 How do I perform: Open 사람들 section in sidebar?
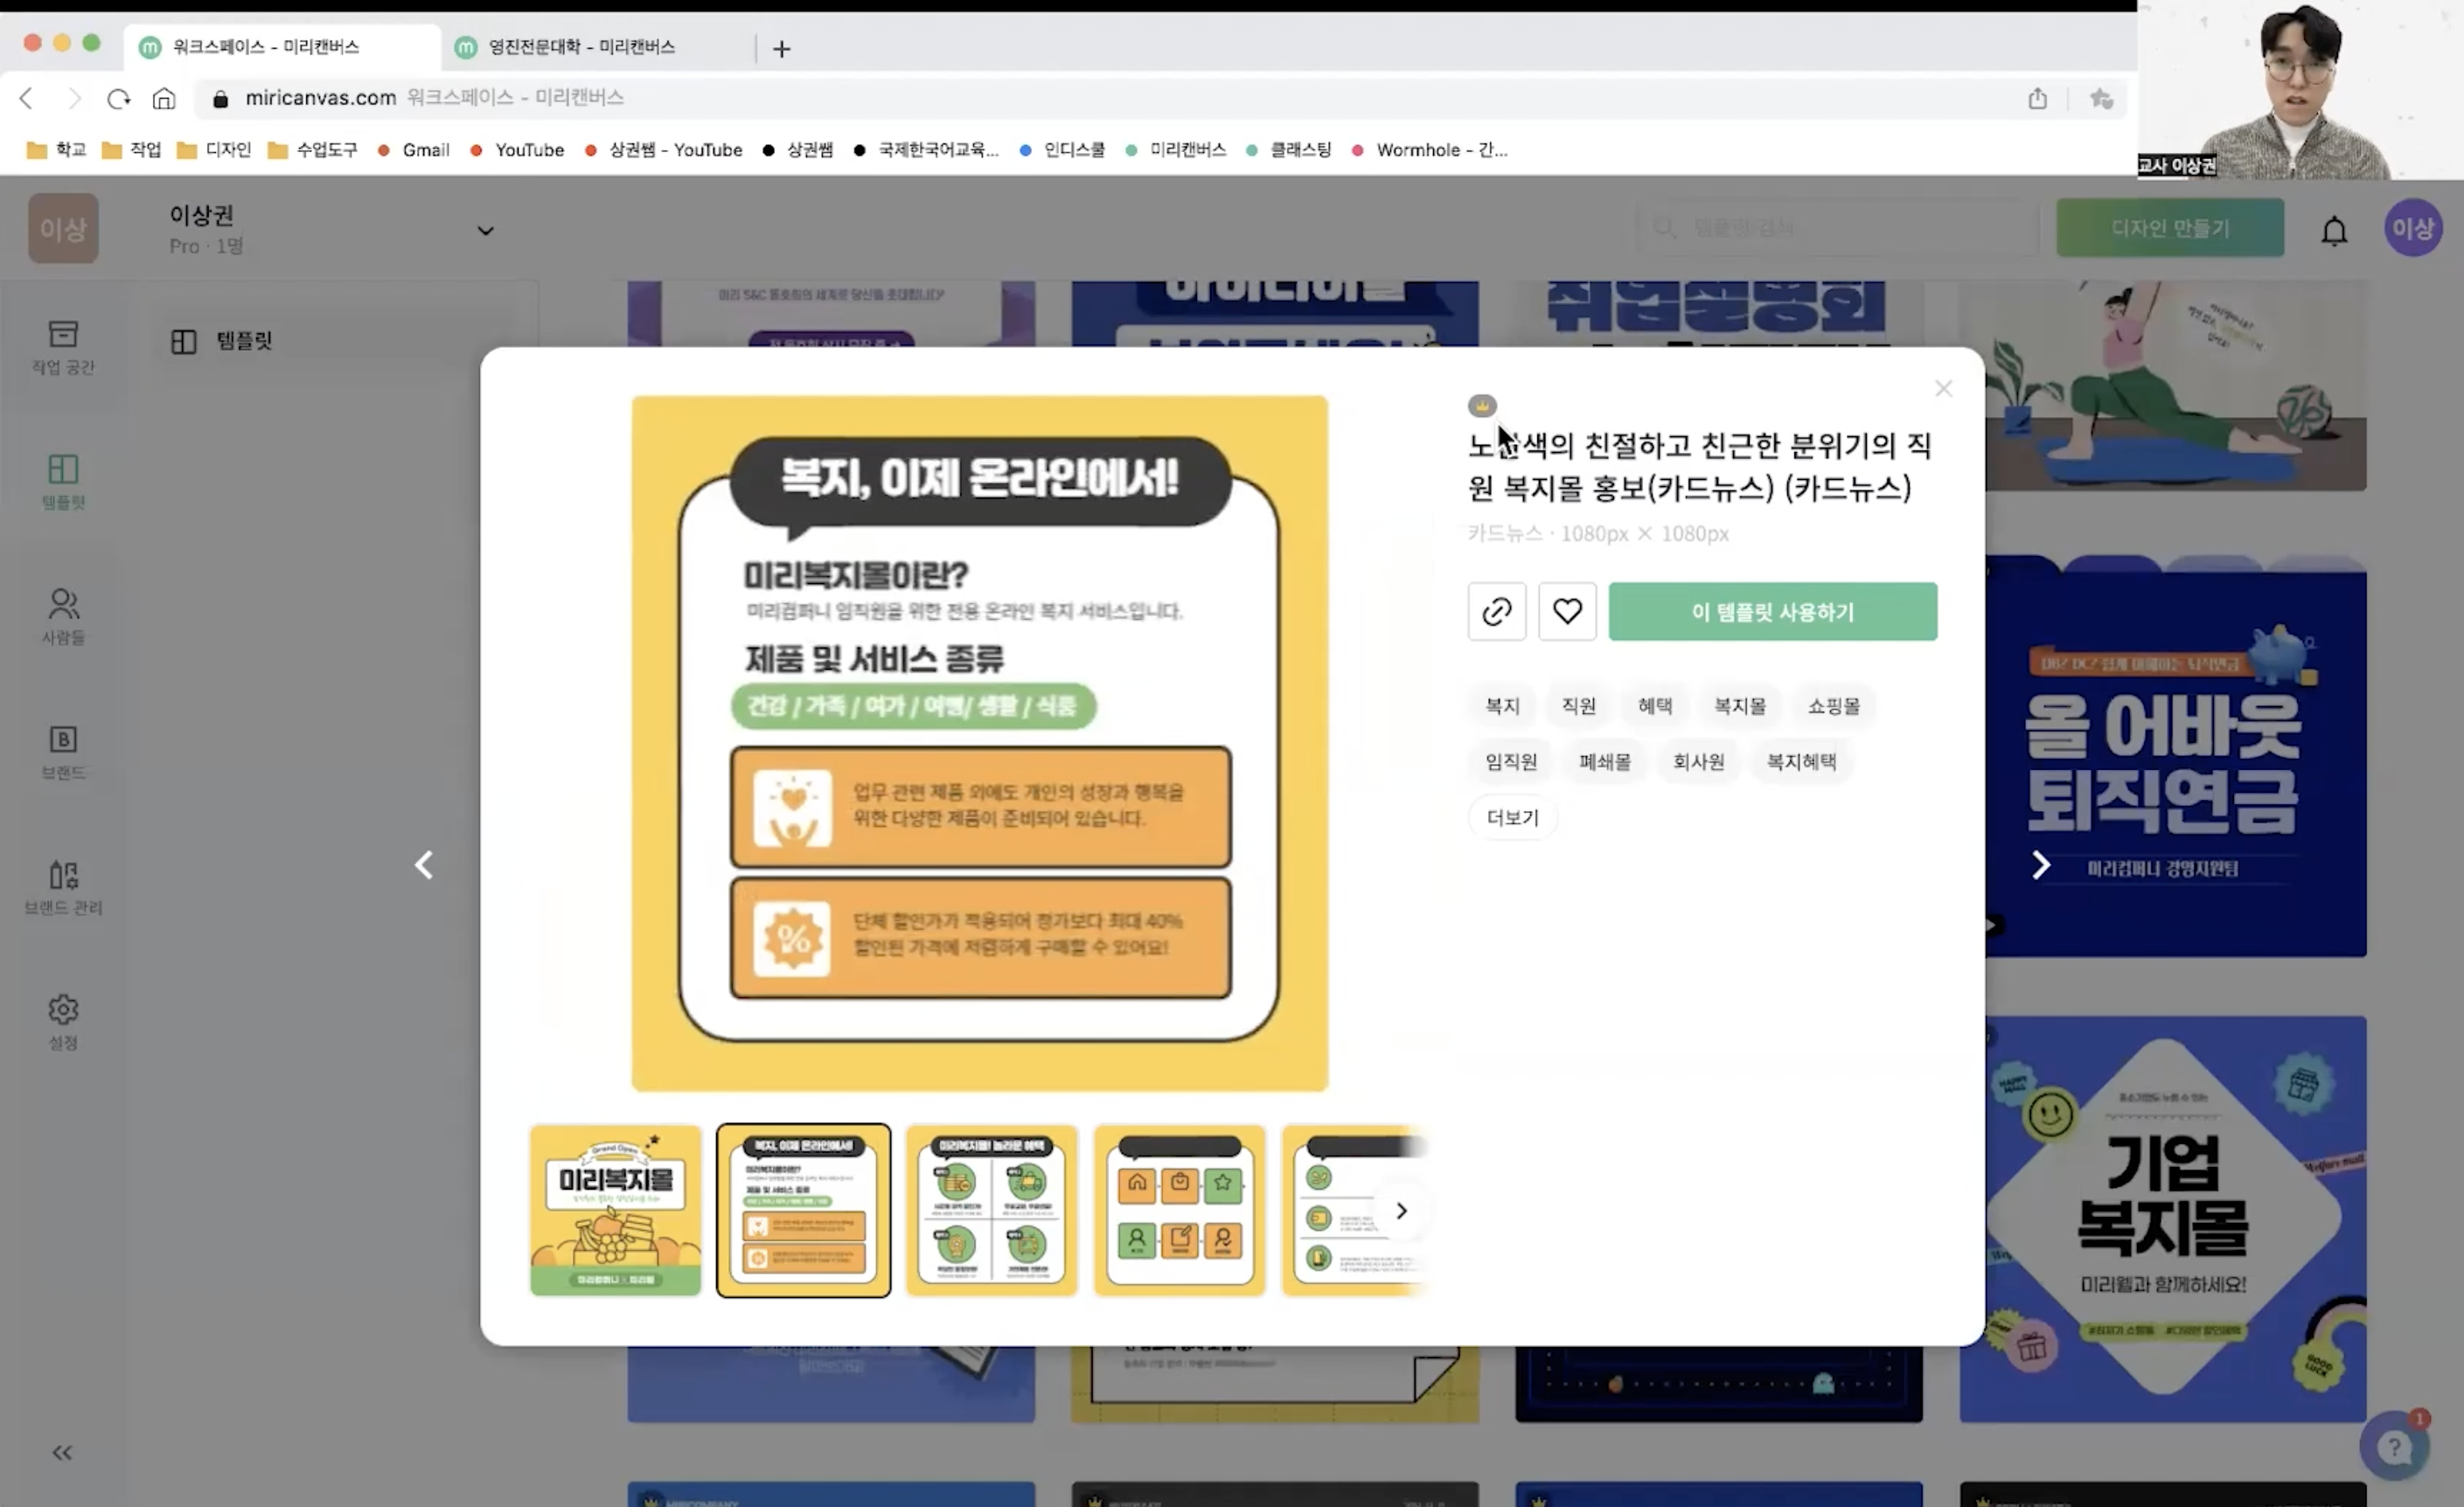click(x=63, y=617)
